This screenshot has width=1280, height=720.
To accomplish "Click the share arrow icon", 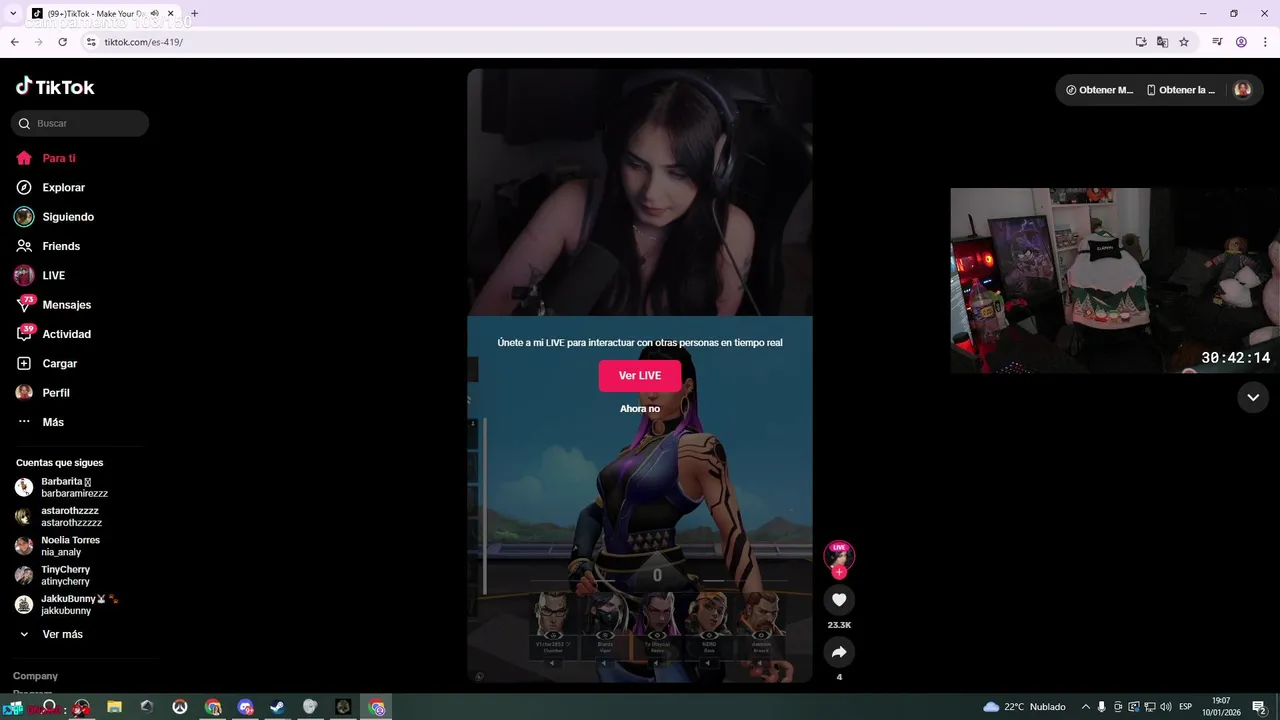I will [x=839, y=652].
